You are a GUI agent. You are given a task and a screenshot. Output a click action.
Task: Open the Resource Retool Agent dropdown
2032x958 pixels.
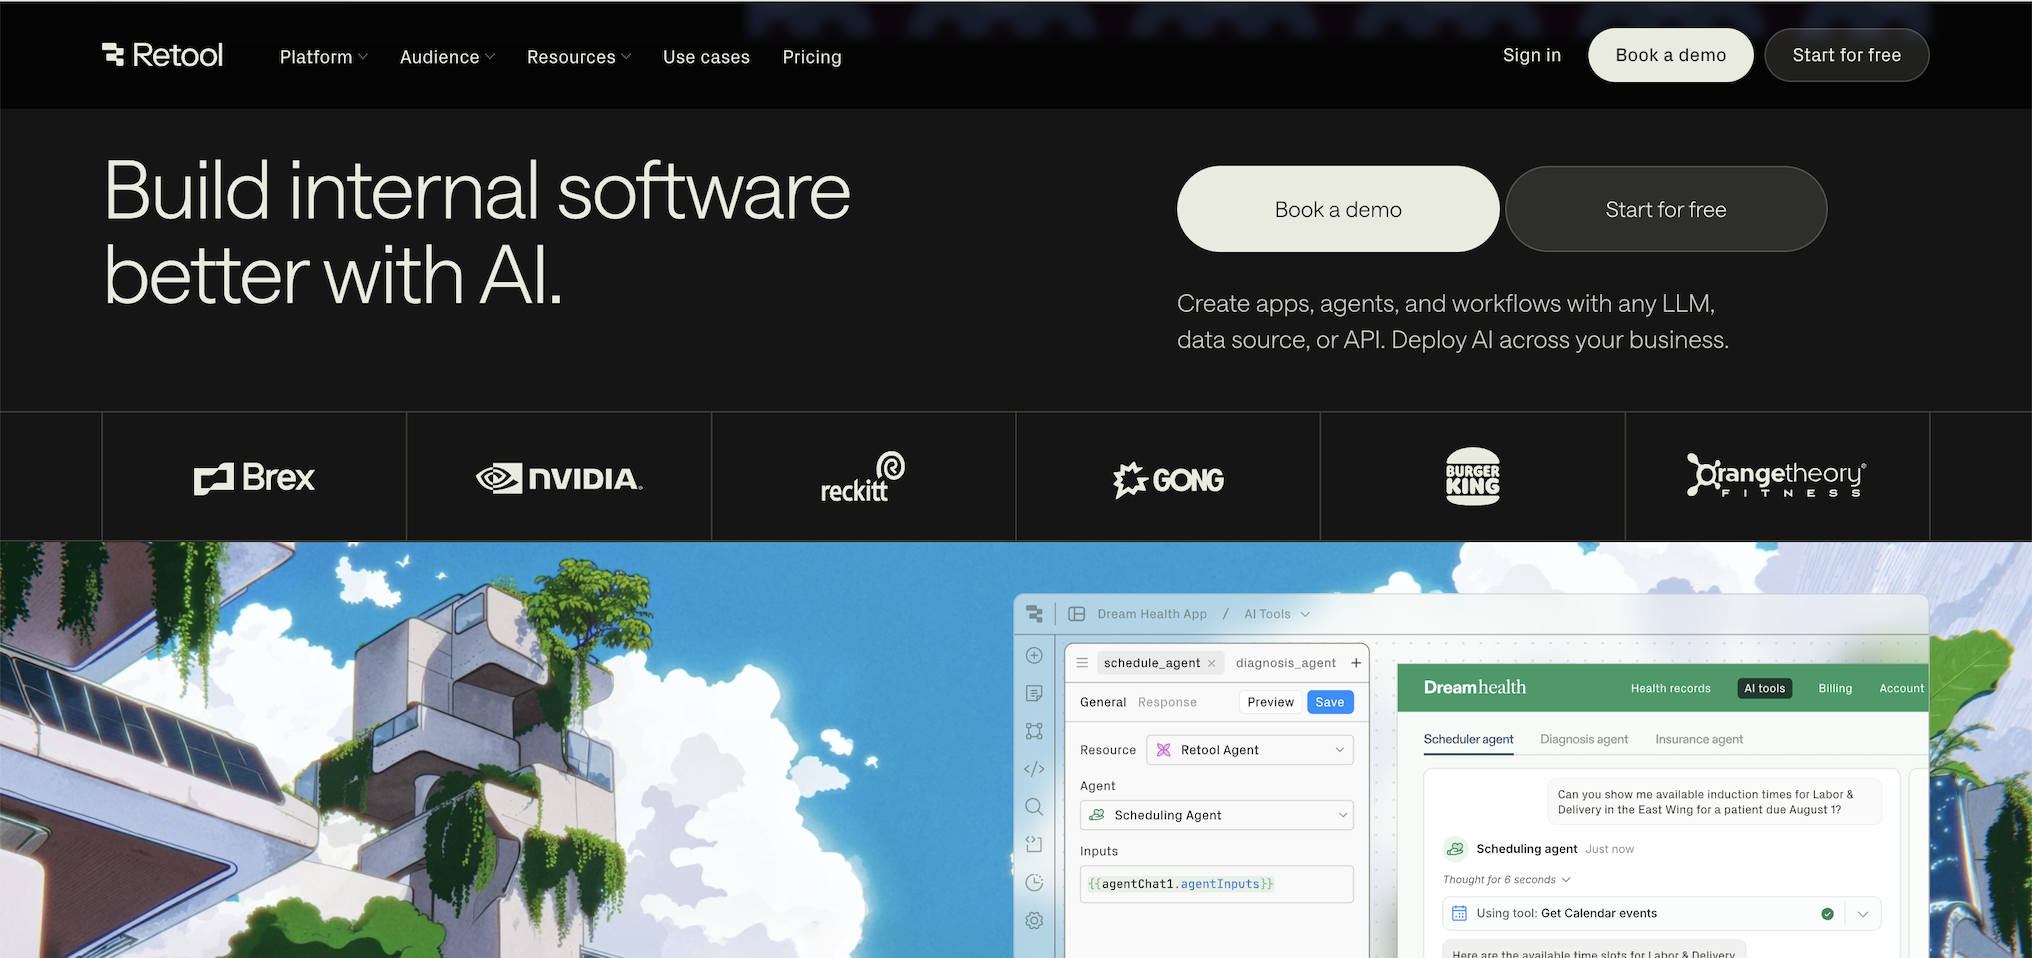pyautogui.click(x=1250, y=750)
